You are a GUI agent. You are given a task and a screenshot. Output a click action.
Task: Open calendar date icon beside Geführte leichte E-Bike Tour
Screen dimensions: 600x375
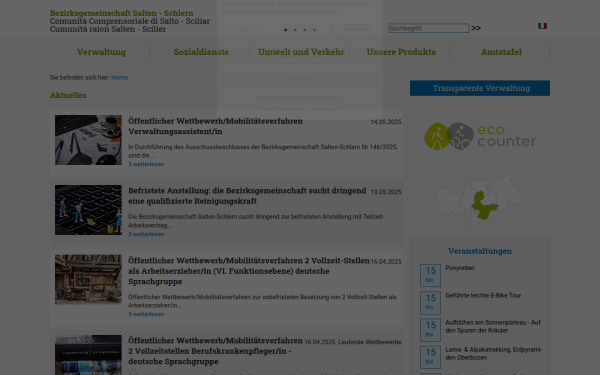(430, 302)
